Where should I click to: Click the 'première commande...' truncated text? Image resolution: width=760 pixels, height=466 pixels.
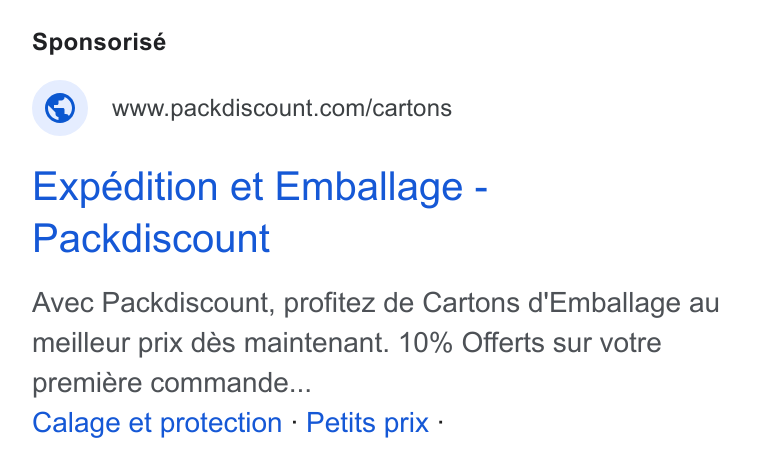pyautogui.click(x=172, y=383)
